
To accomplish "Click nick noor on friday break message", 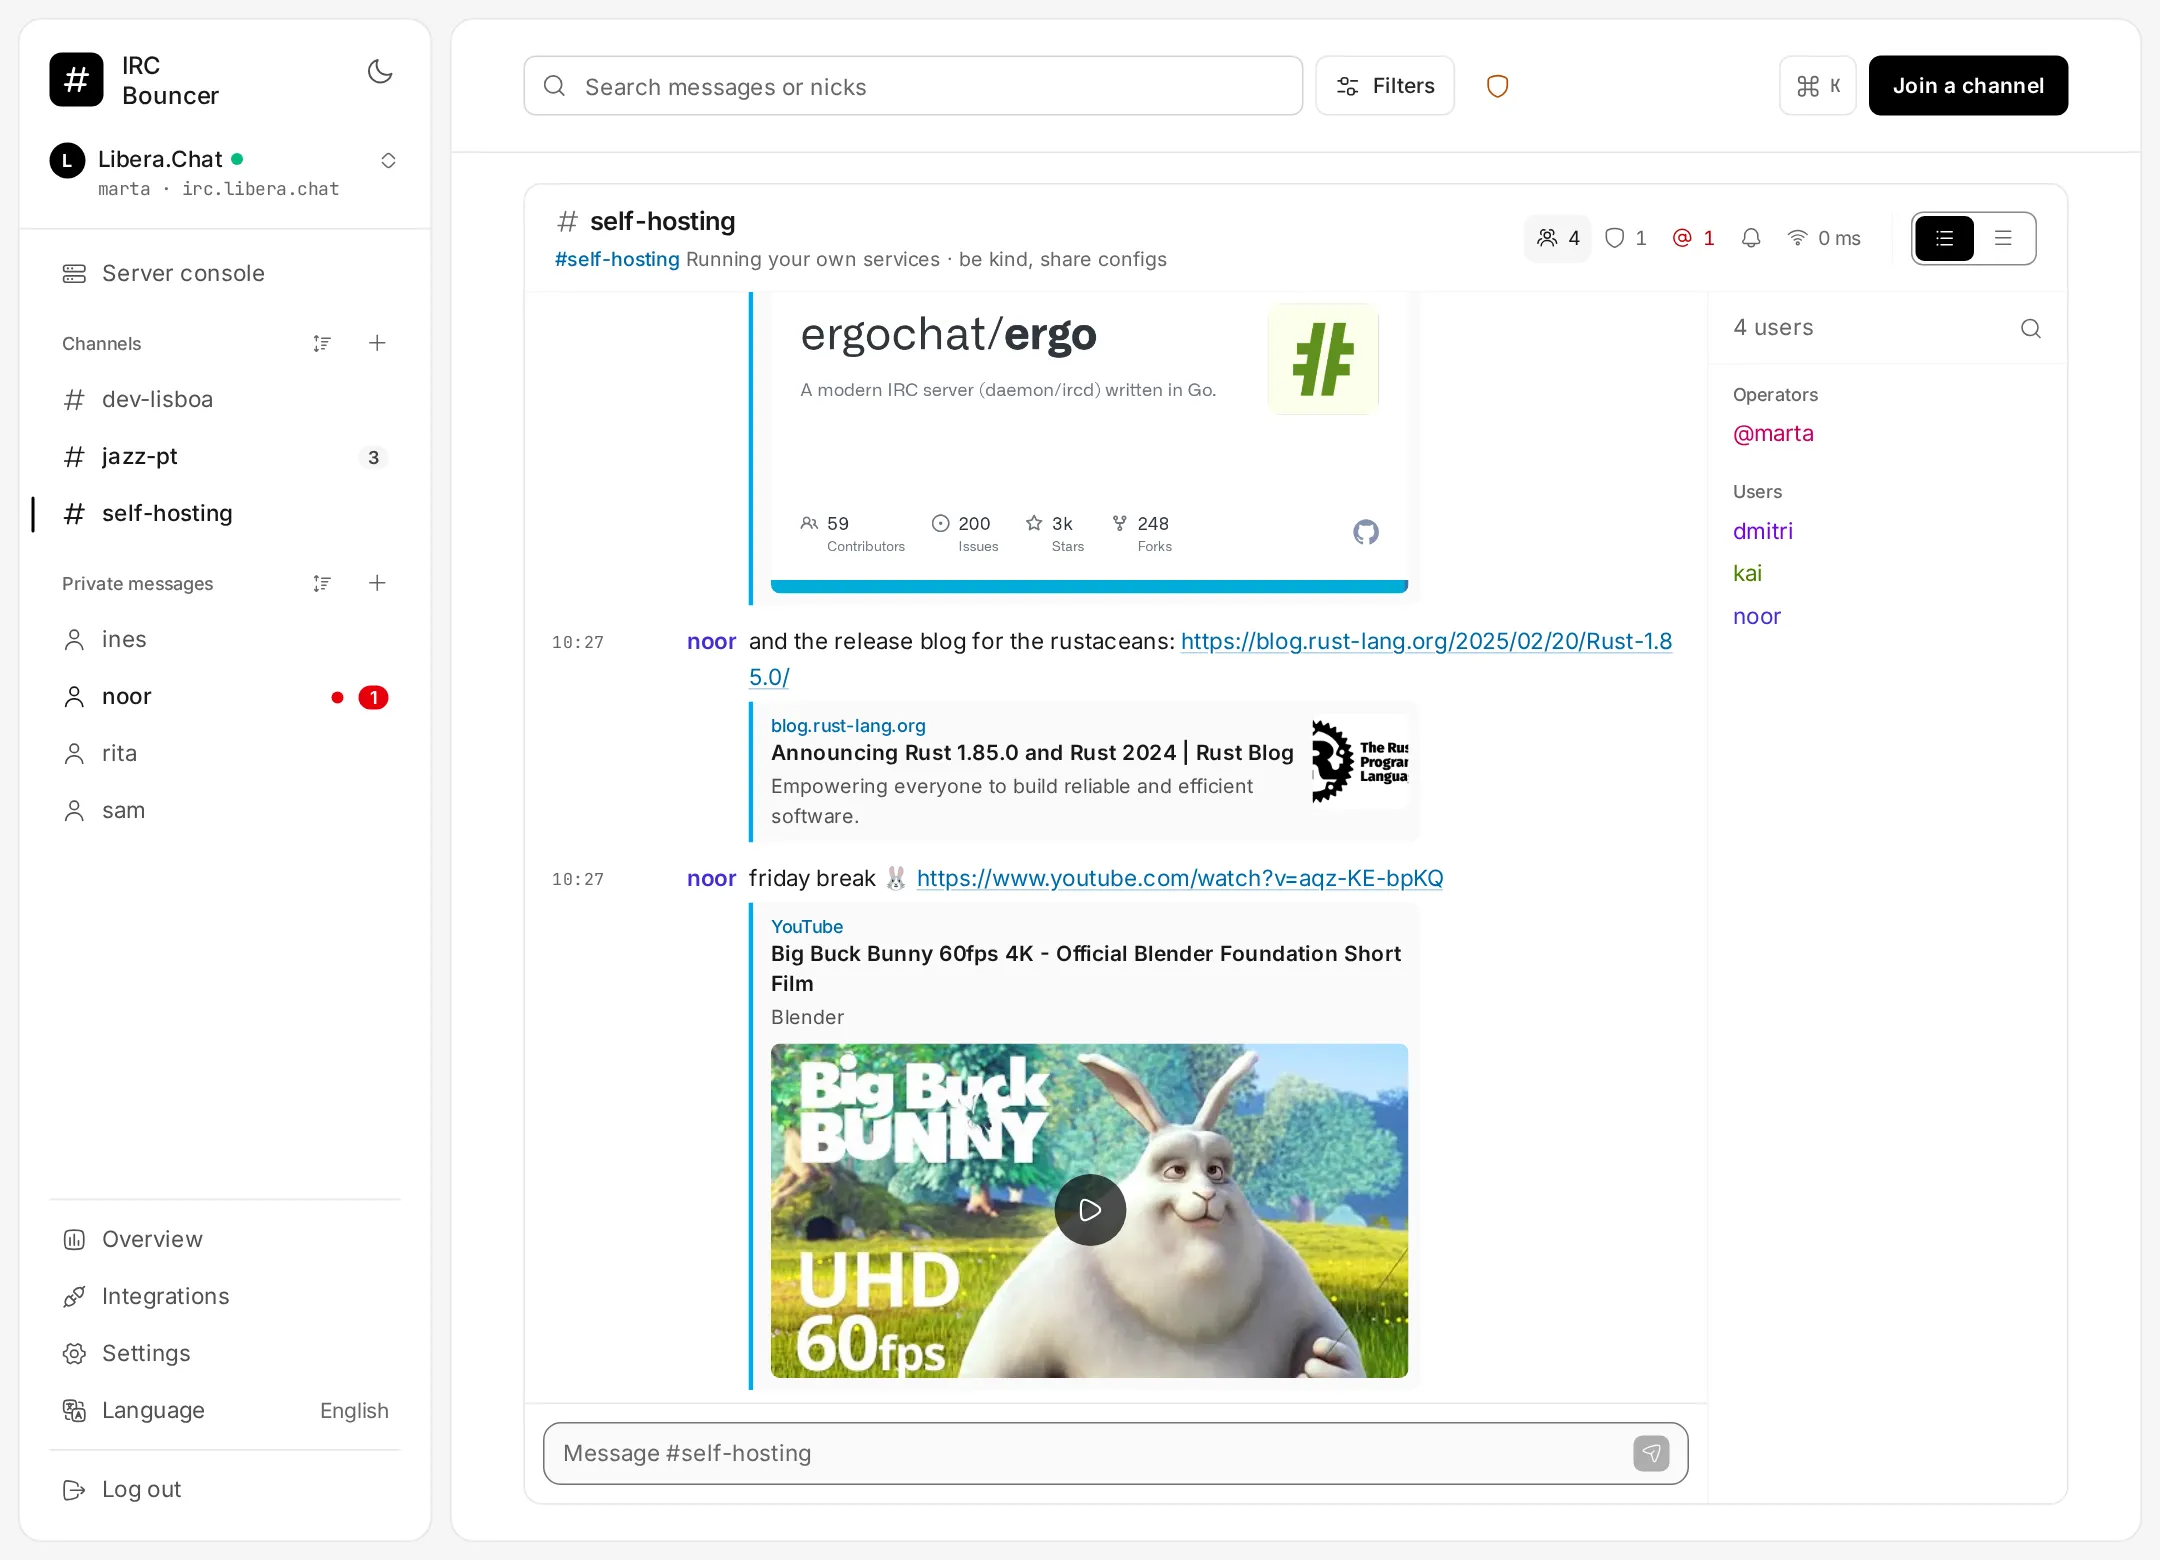I will pos(711,878).
